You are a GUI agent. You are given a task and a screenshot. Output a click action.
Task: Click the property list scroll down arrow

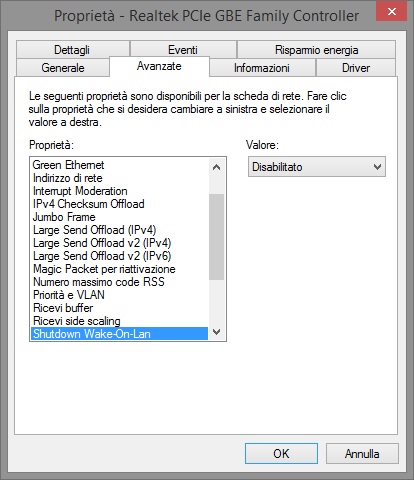pyautogui.click(x=217, y=332)
